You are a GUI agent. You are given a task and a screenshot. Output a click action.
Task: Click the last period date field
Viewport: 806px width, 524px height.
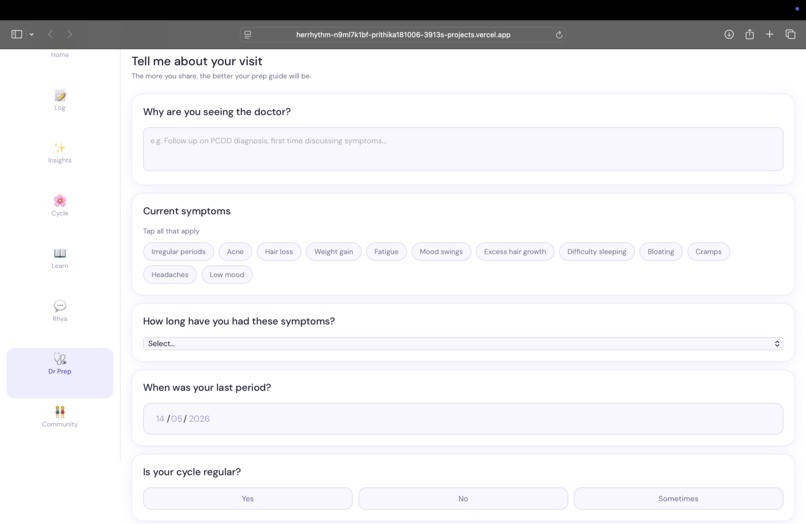pos(463,419)
